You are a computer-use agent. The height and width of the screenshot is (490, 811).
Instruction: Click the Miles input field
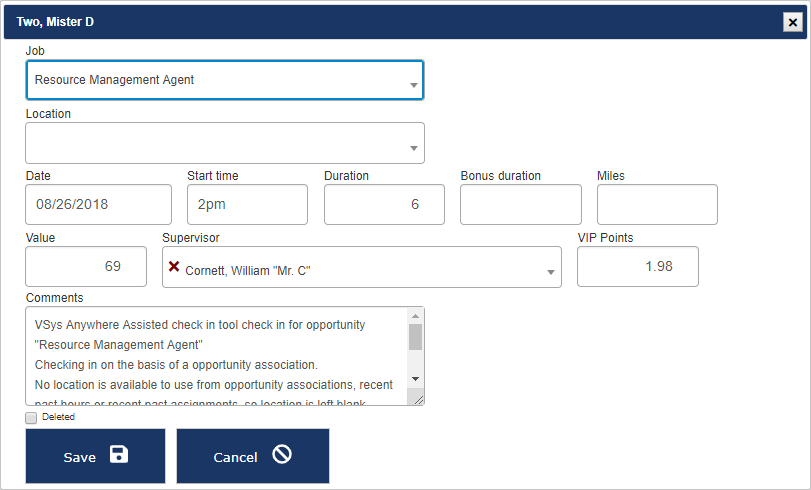coord(657,205)
